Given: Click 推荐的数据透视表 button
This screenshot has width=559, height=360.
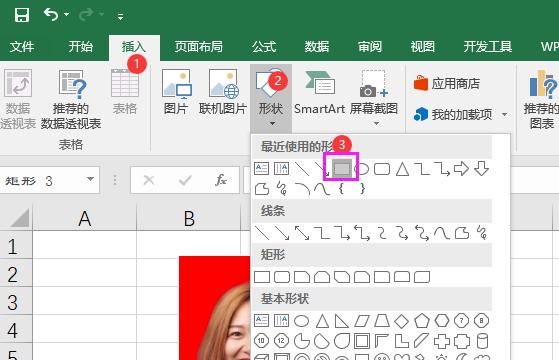Looking at the screenshot, I should tap(71, 99).
